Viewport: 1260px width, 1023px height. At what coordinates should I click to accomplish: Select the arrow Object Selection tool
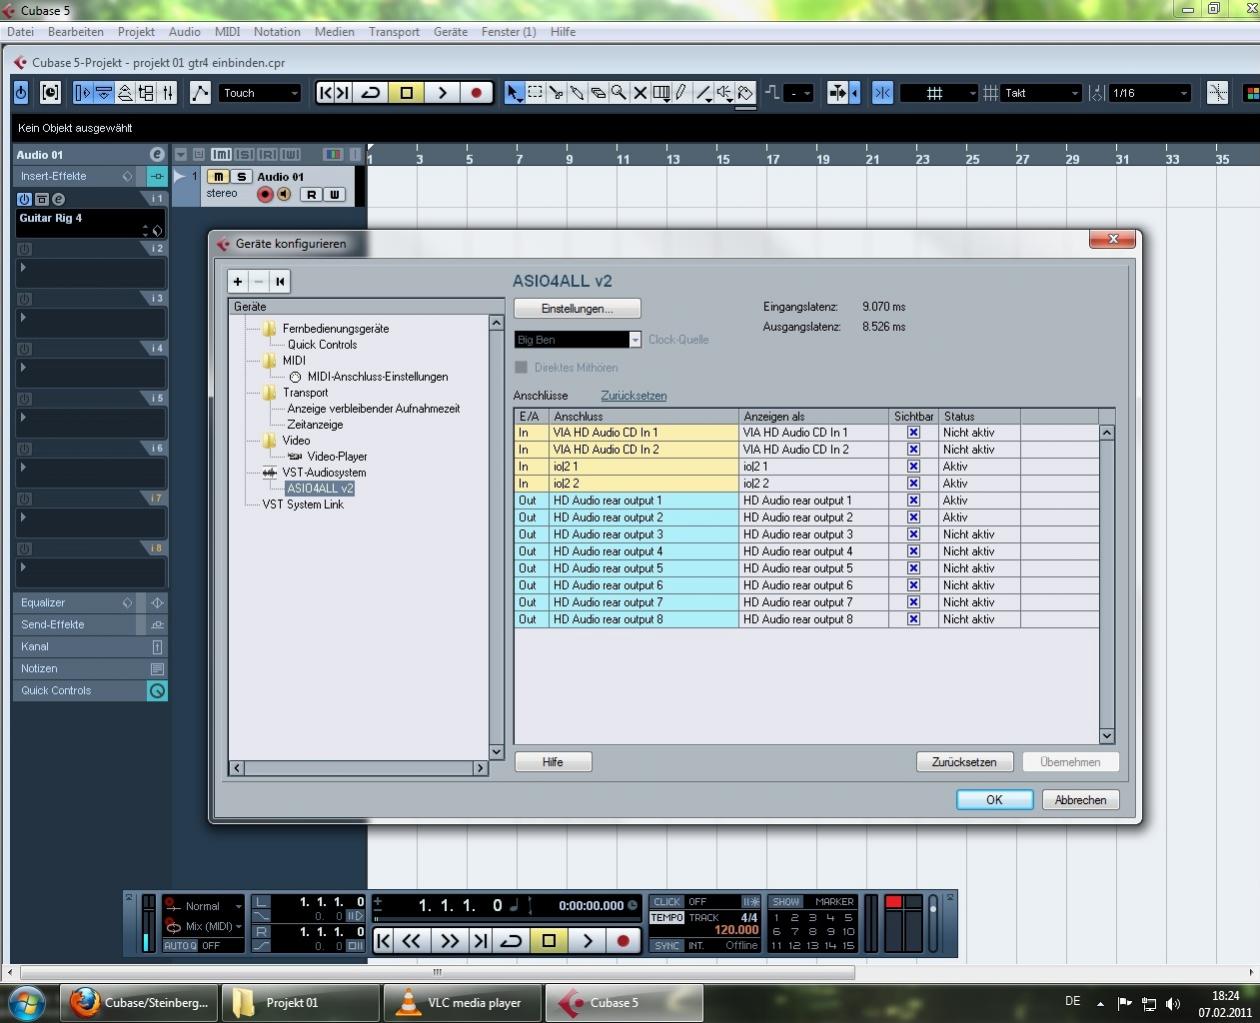point(514,93)
